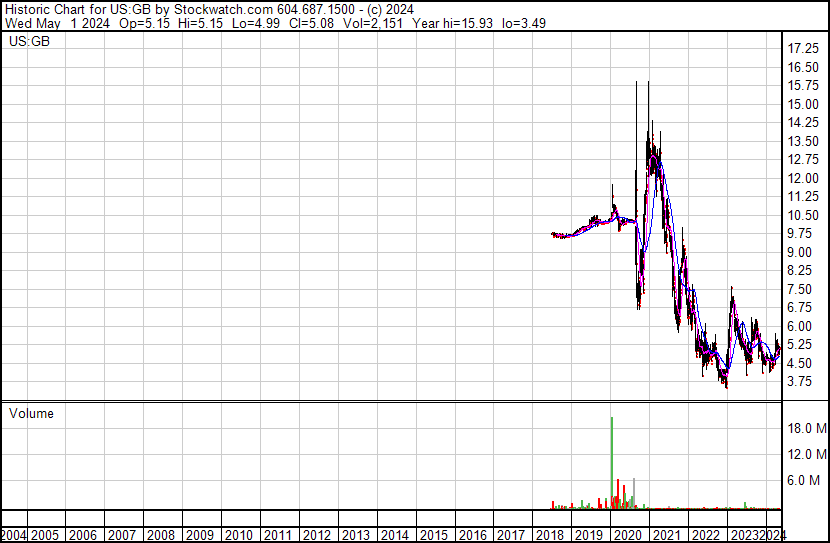This screenshot has width=830, height=543.
Task: Click the 12.75 price axis label
Action: pos(803,160)
